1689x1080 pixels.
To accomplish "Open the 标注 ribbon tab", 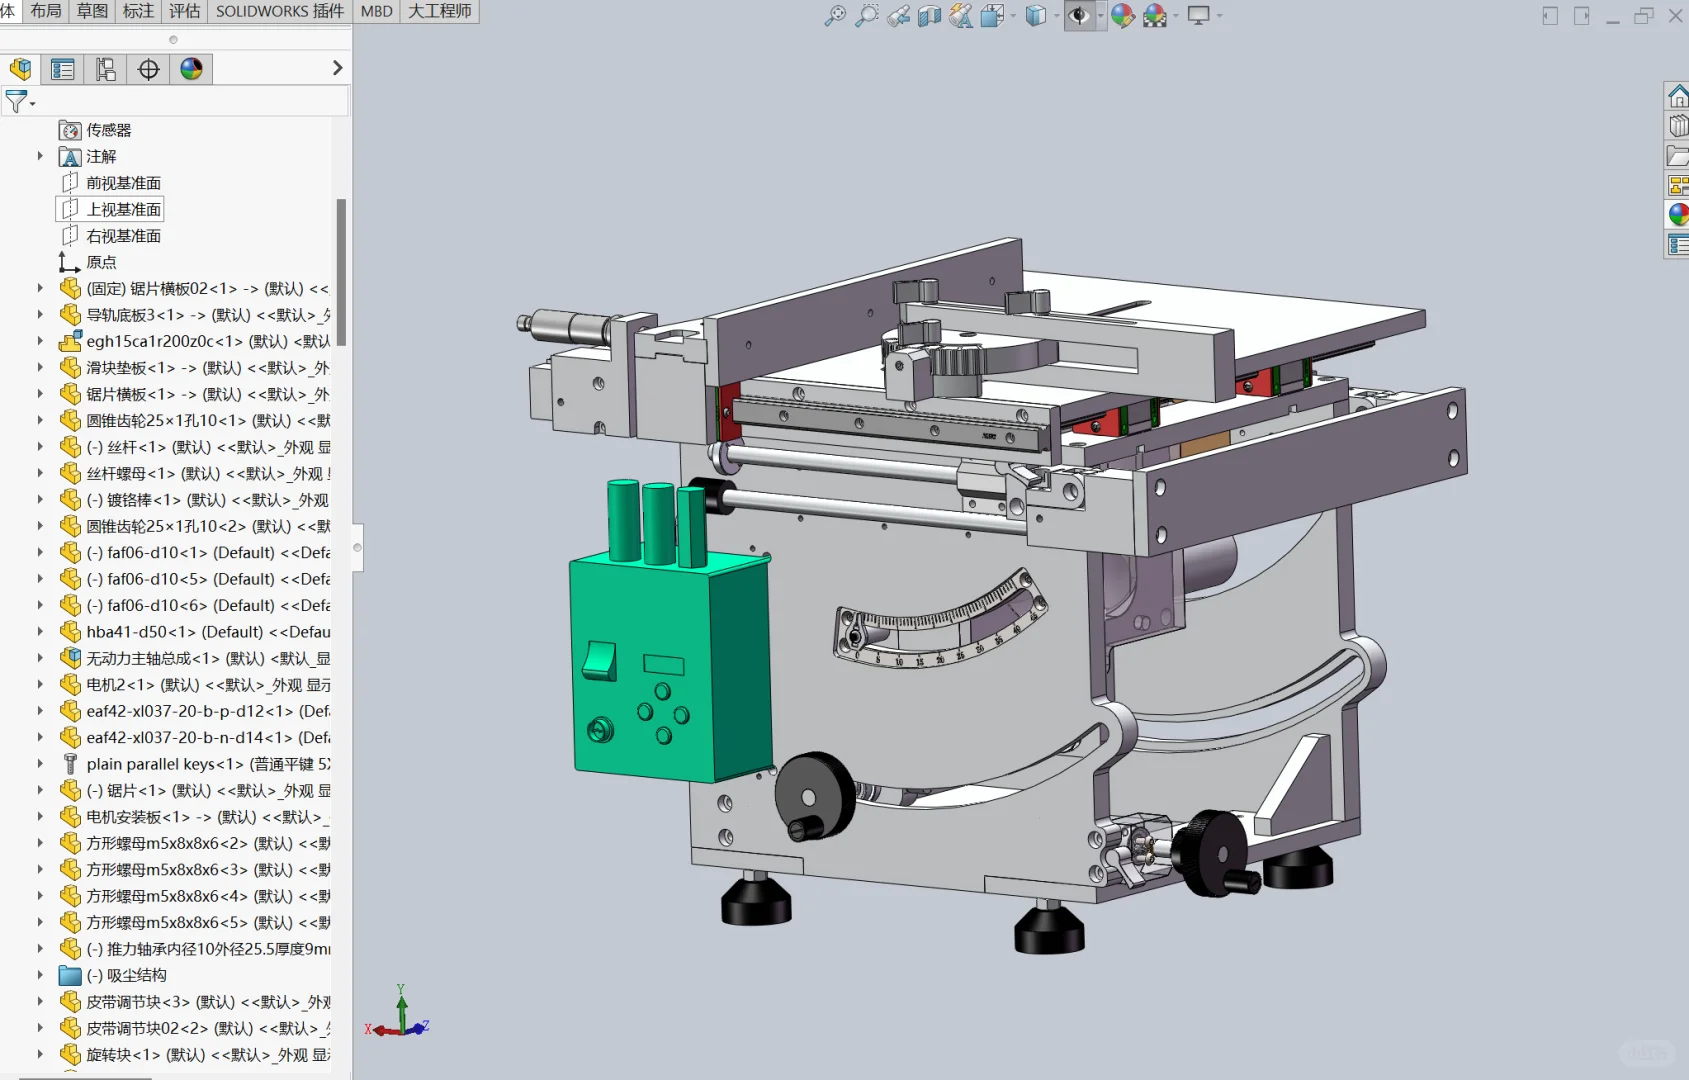I will click(138, 11).
